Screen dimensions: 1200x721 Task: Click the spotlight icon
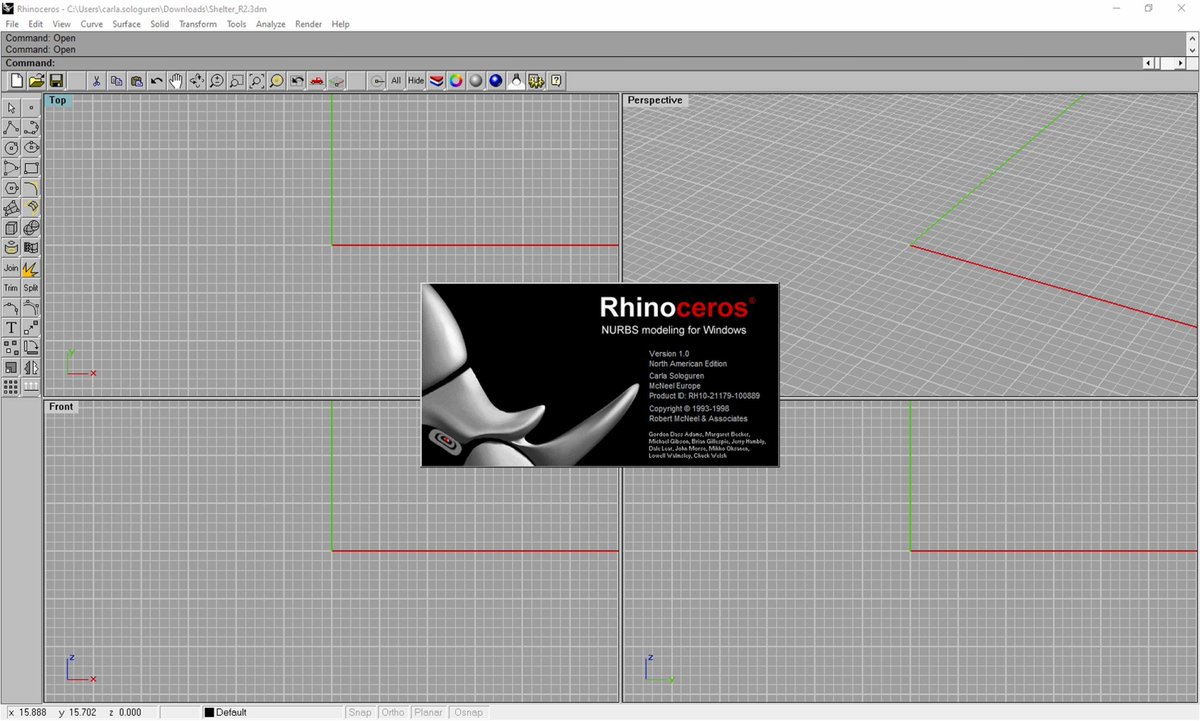pos(516,81)
